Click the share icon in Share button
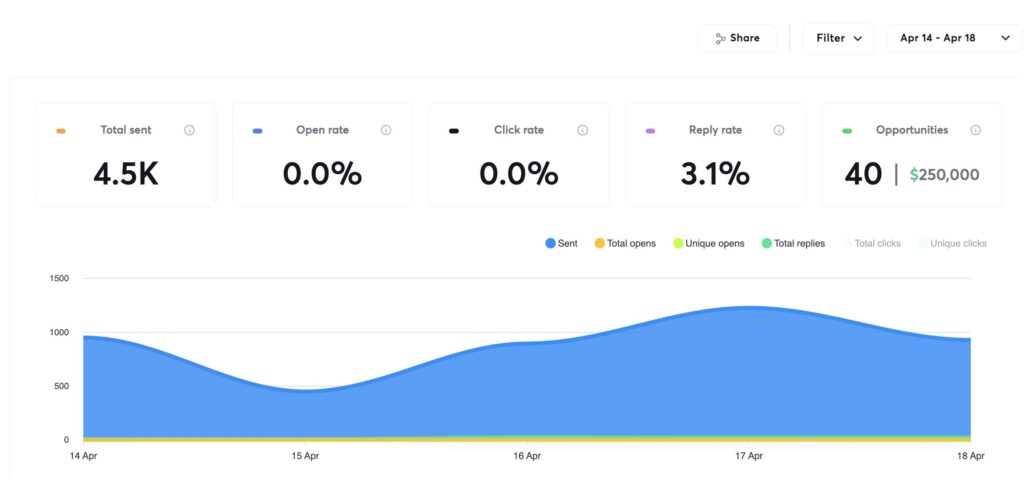 tap(720, 39)
